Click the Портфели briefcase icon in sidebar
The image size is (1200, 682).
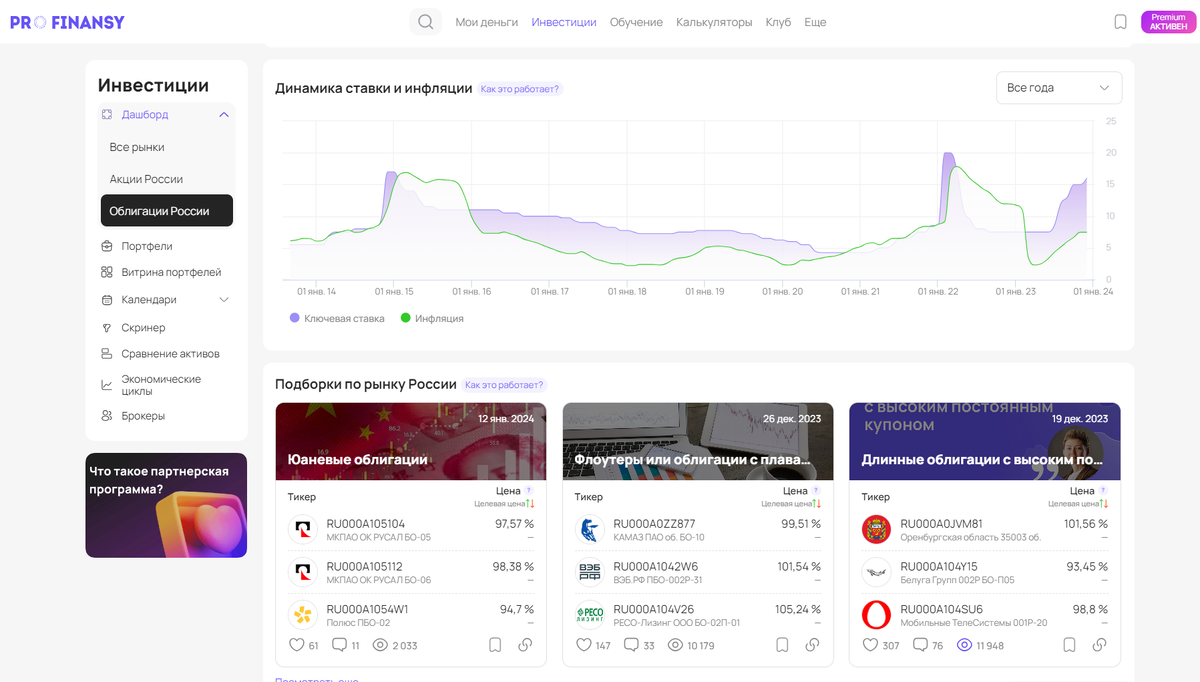[x=107, y=246]
